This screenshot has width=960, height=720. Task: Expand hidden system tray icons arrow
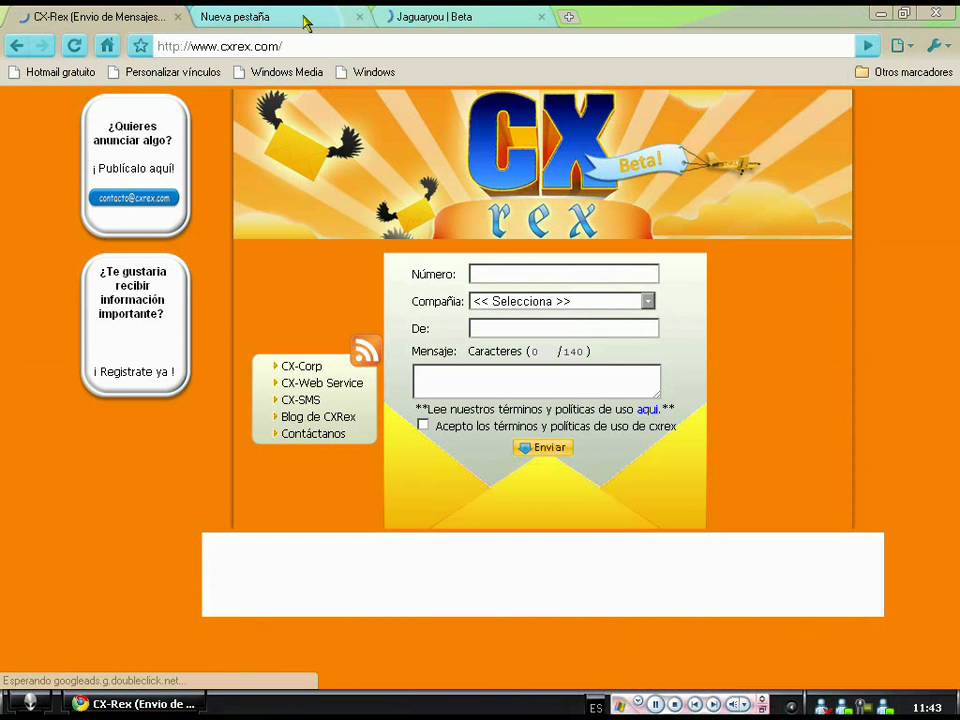pyautogui.click(x=790, y=707)
